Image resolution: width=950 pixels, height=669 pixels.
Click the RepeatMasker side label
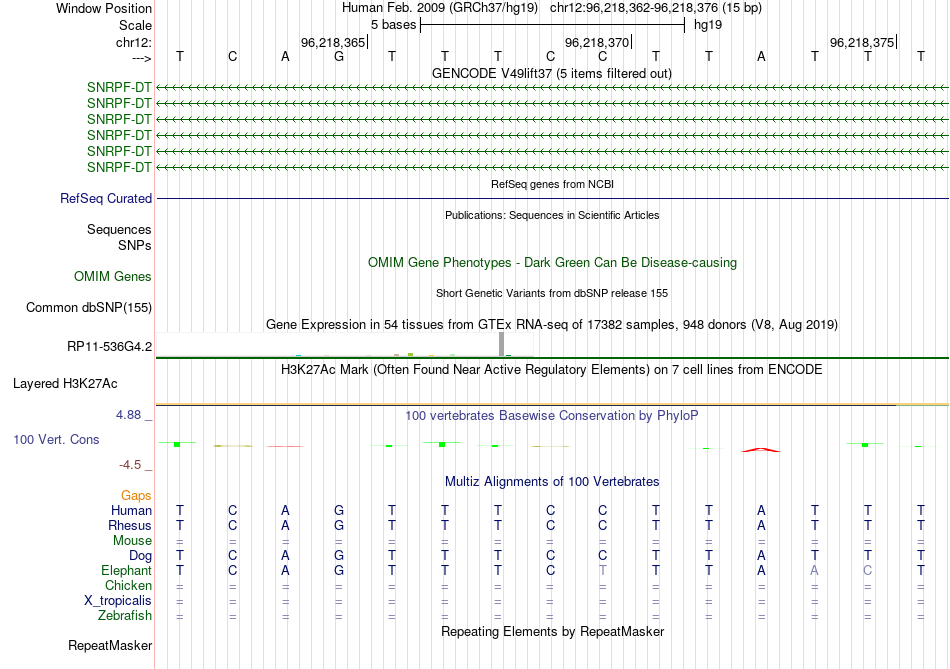click(110, 646)
